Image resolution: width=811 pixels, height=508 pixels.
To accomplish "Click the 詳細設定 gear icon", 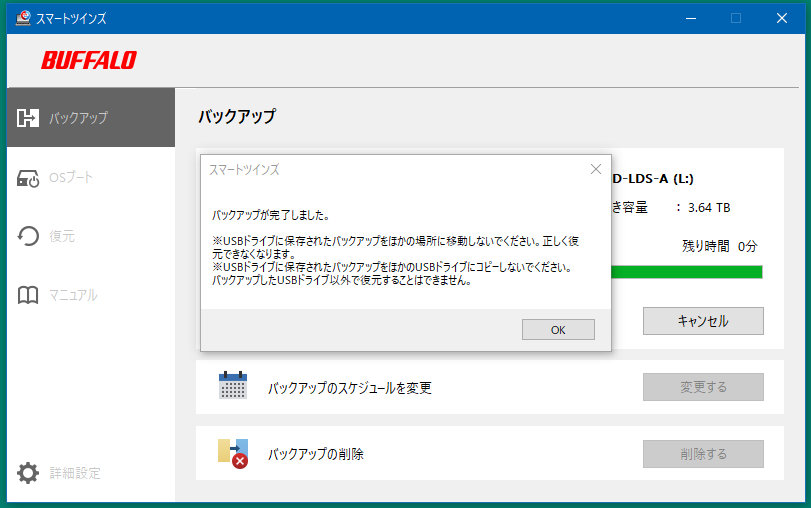I will 28,473.
